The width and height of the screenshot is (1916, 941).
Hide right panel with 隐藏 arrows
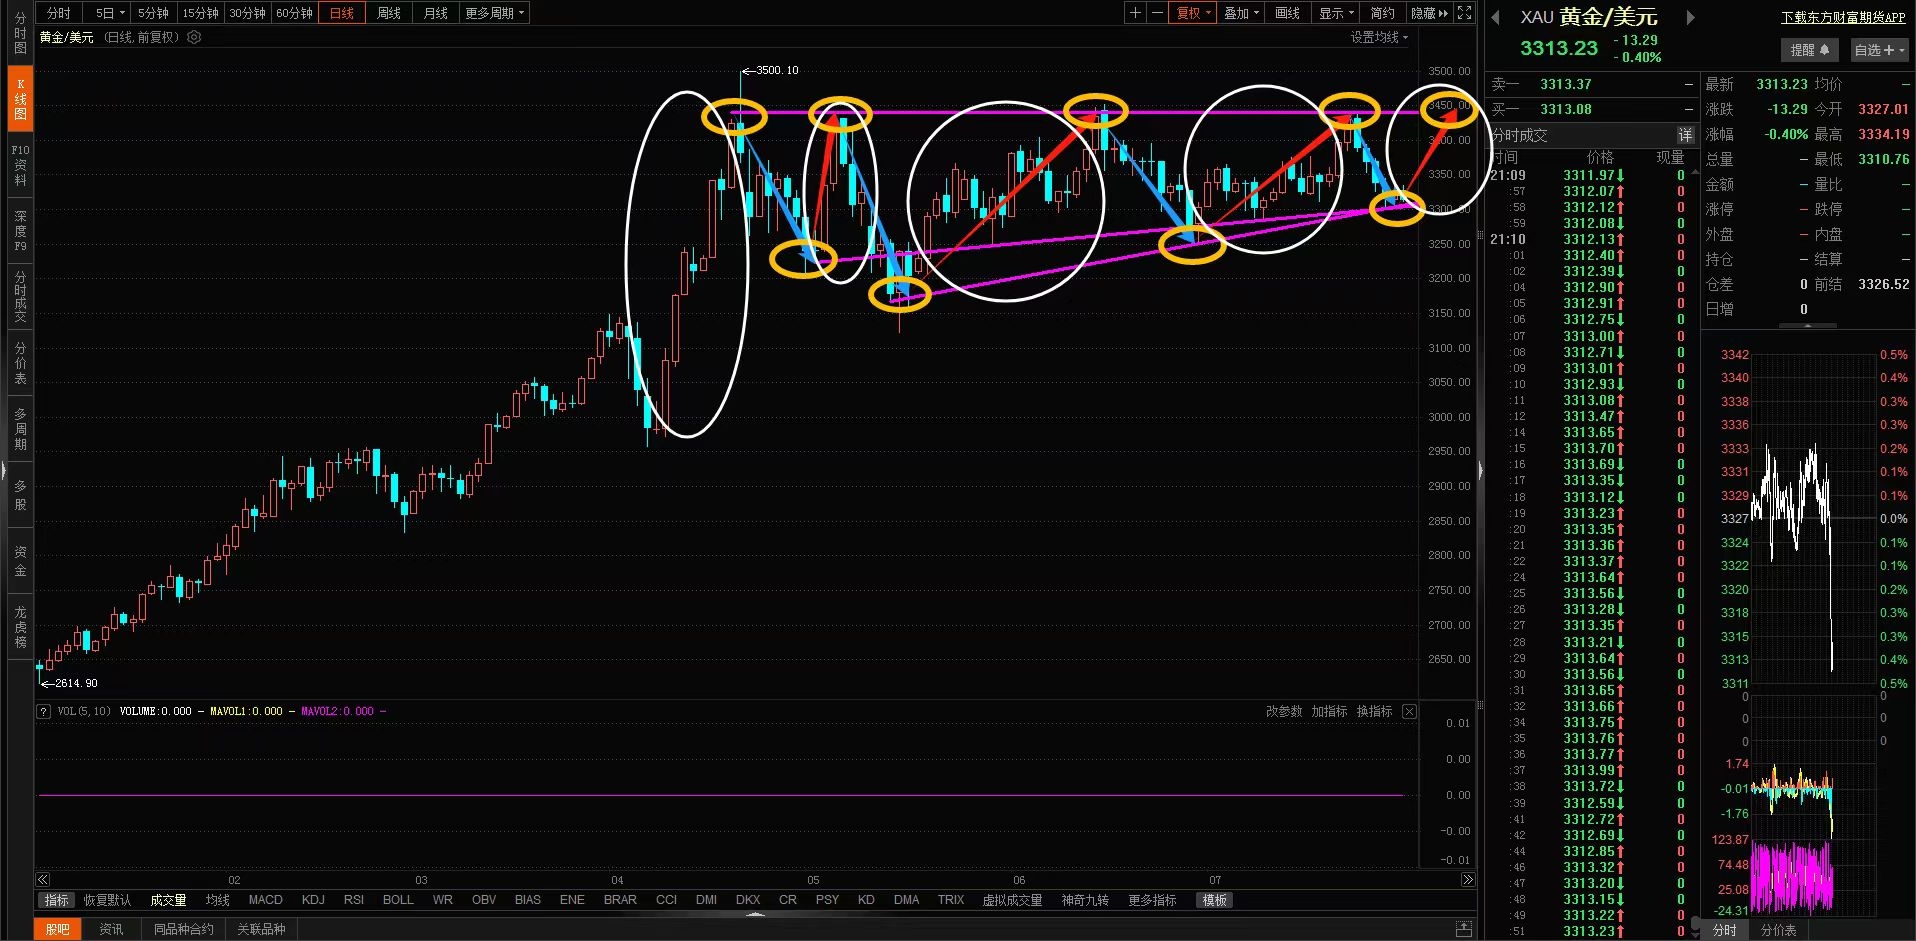tap(1430, 13)
